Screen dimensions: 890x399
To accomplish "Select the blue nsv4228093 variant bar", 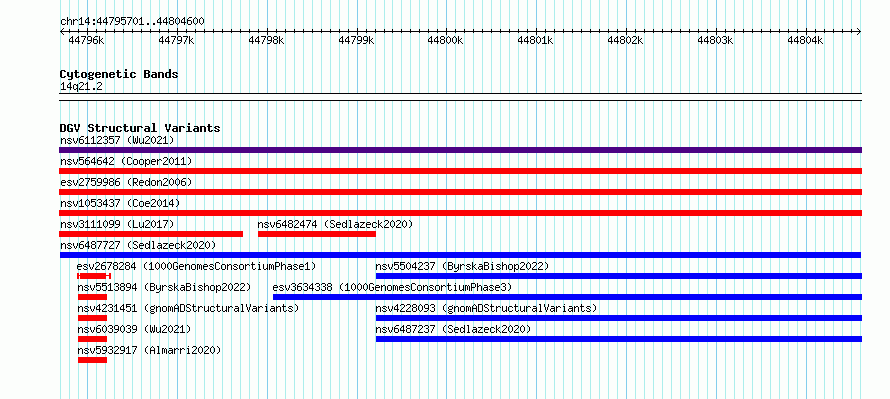I will coord(619,318).
